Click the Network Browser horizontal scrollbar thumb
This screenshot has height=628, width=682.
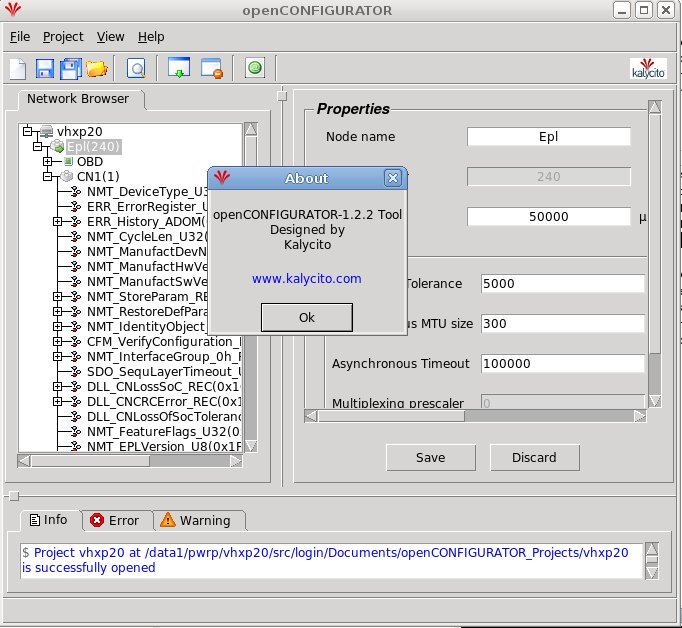pos(90,461)
